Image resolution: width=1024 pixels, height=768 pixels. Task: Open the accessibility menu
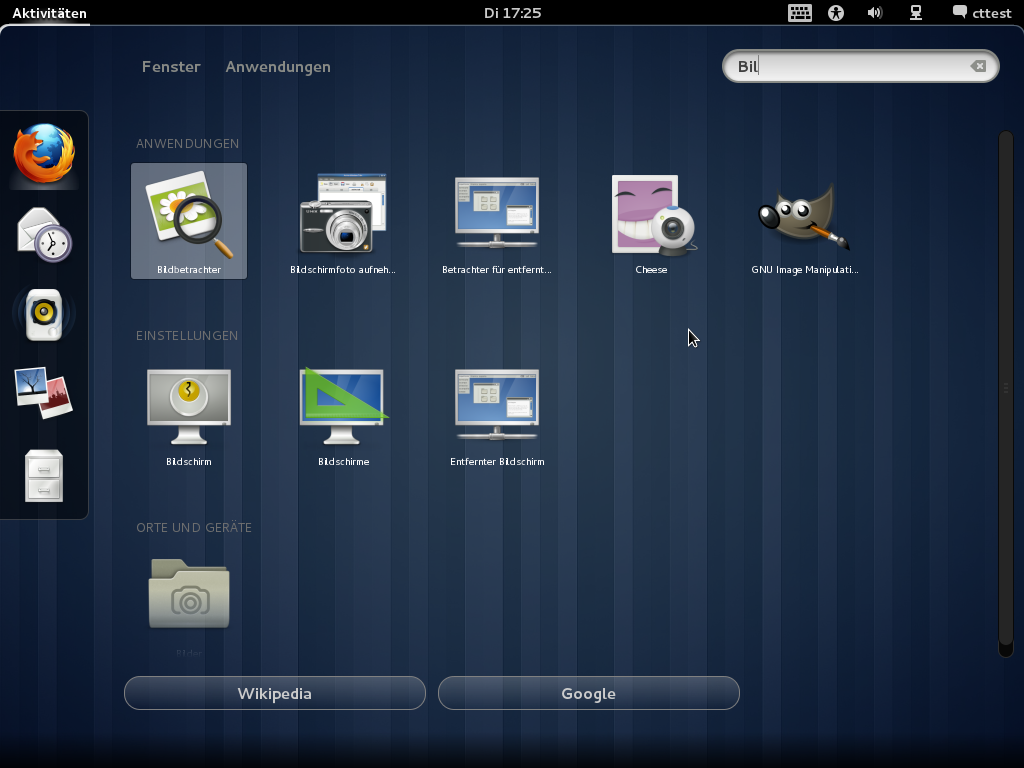[836, 13]
